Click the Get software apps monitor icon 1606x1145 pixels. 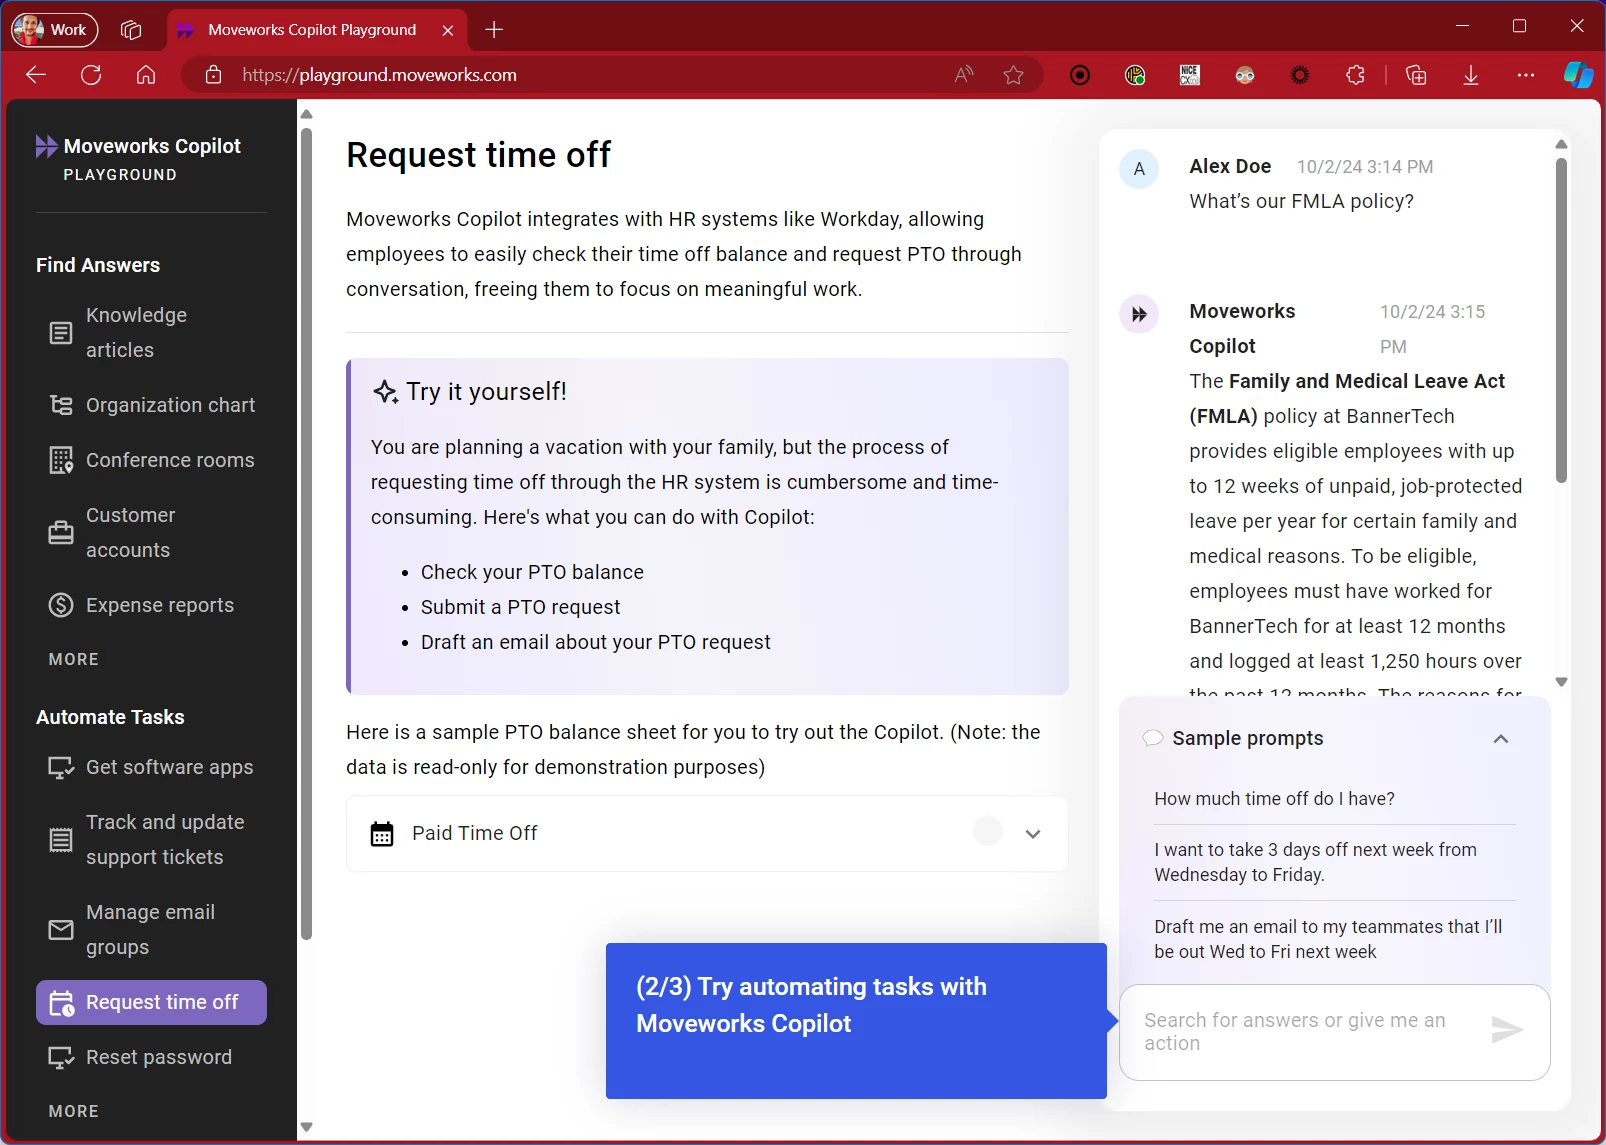click(61, 768)
